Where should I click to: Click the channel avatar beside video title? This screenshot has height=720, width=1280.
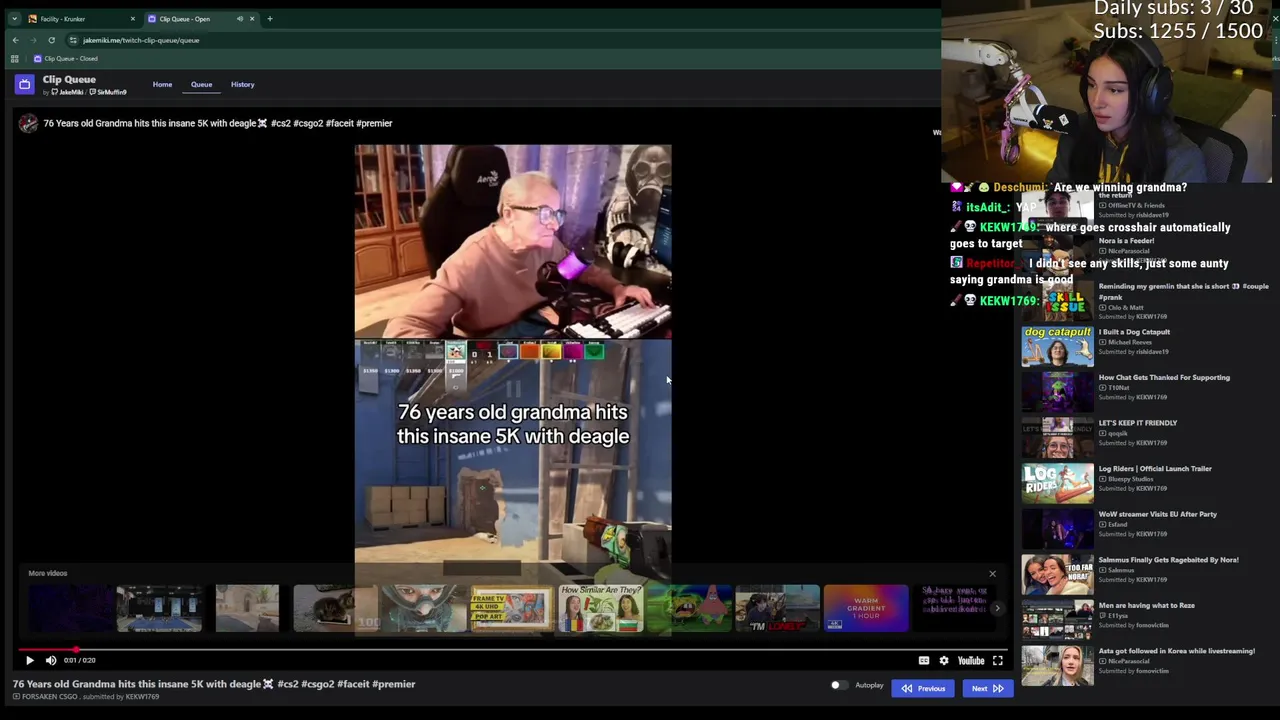click(x=28, y=123)
